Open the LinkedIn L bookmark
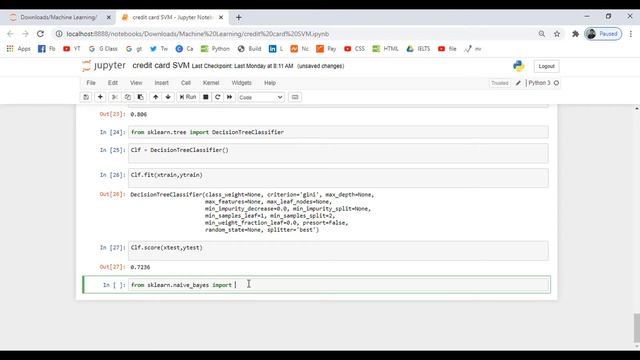The image size is (640, 360). pyautogui.click(x=276, y=49)
